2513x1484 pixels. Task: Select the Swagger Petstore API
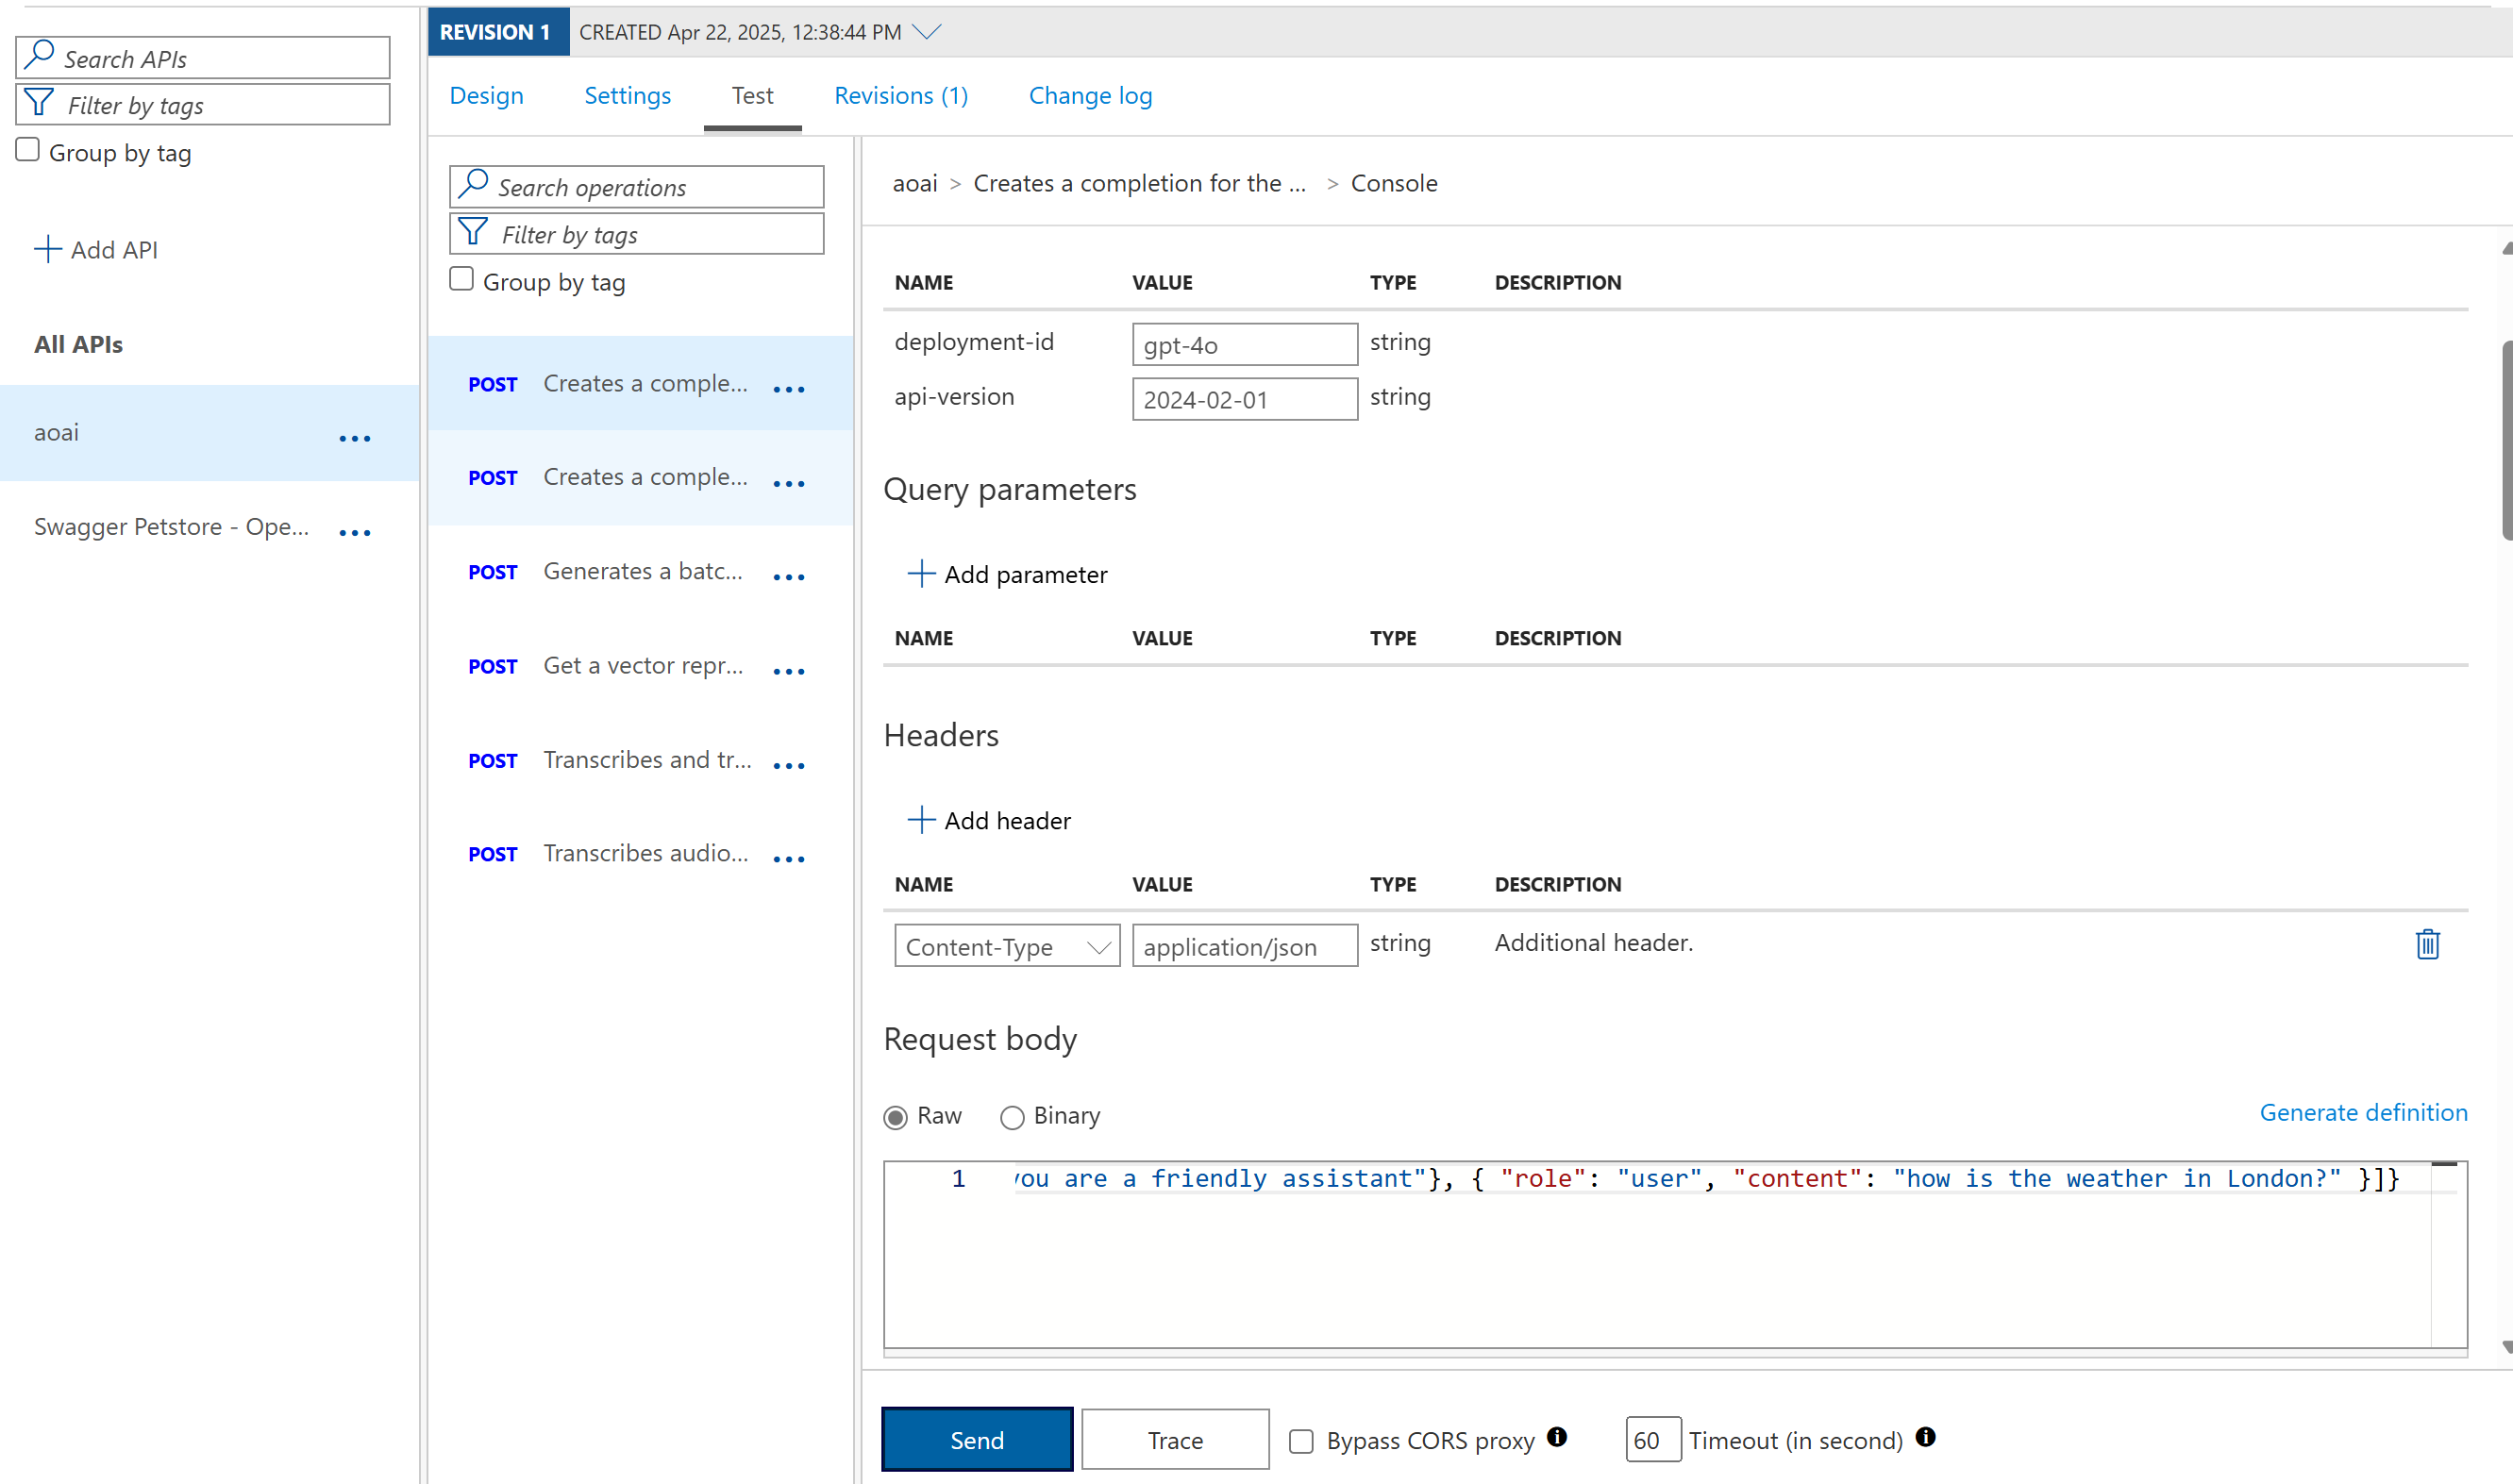[209, 527]
